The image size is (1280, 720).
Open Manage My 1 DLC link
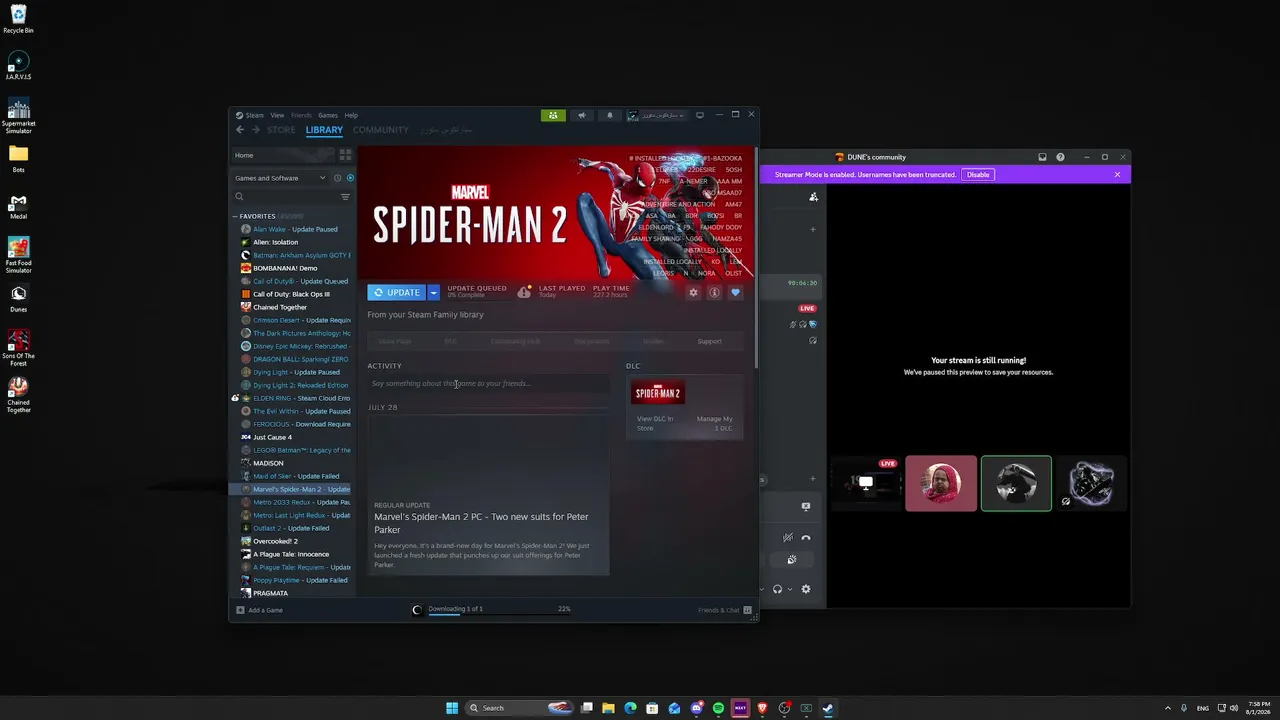pos(714,423)
